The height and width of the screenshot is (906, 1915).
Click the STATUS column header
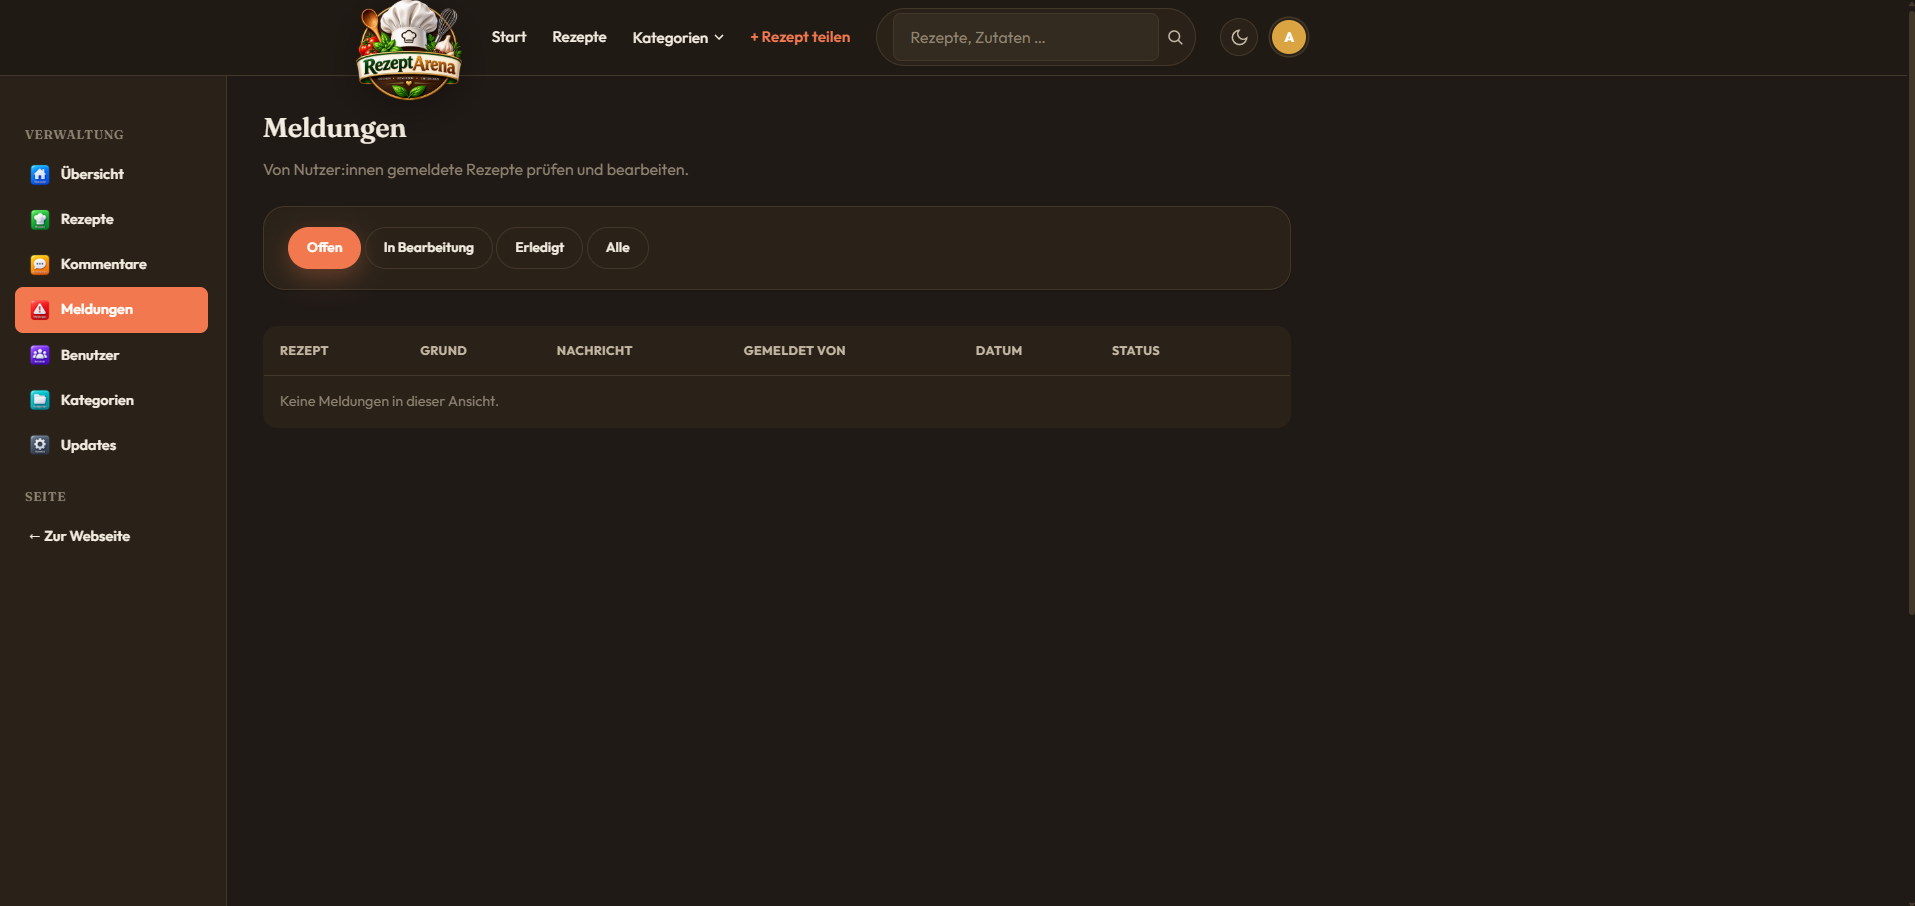tap(1136, 351)
